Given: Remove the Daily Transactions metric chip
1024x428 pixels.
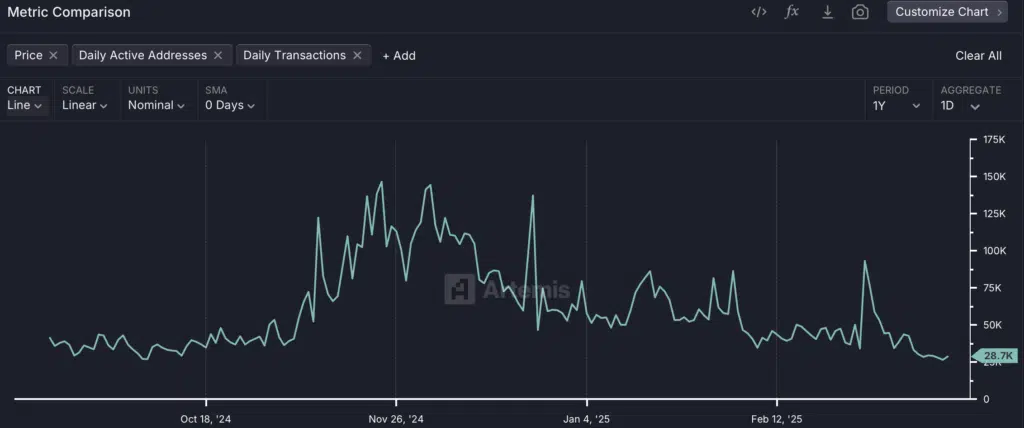Looking at the screenshot, I should click(358, 56).
